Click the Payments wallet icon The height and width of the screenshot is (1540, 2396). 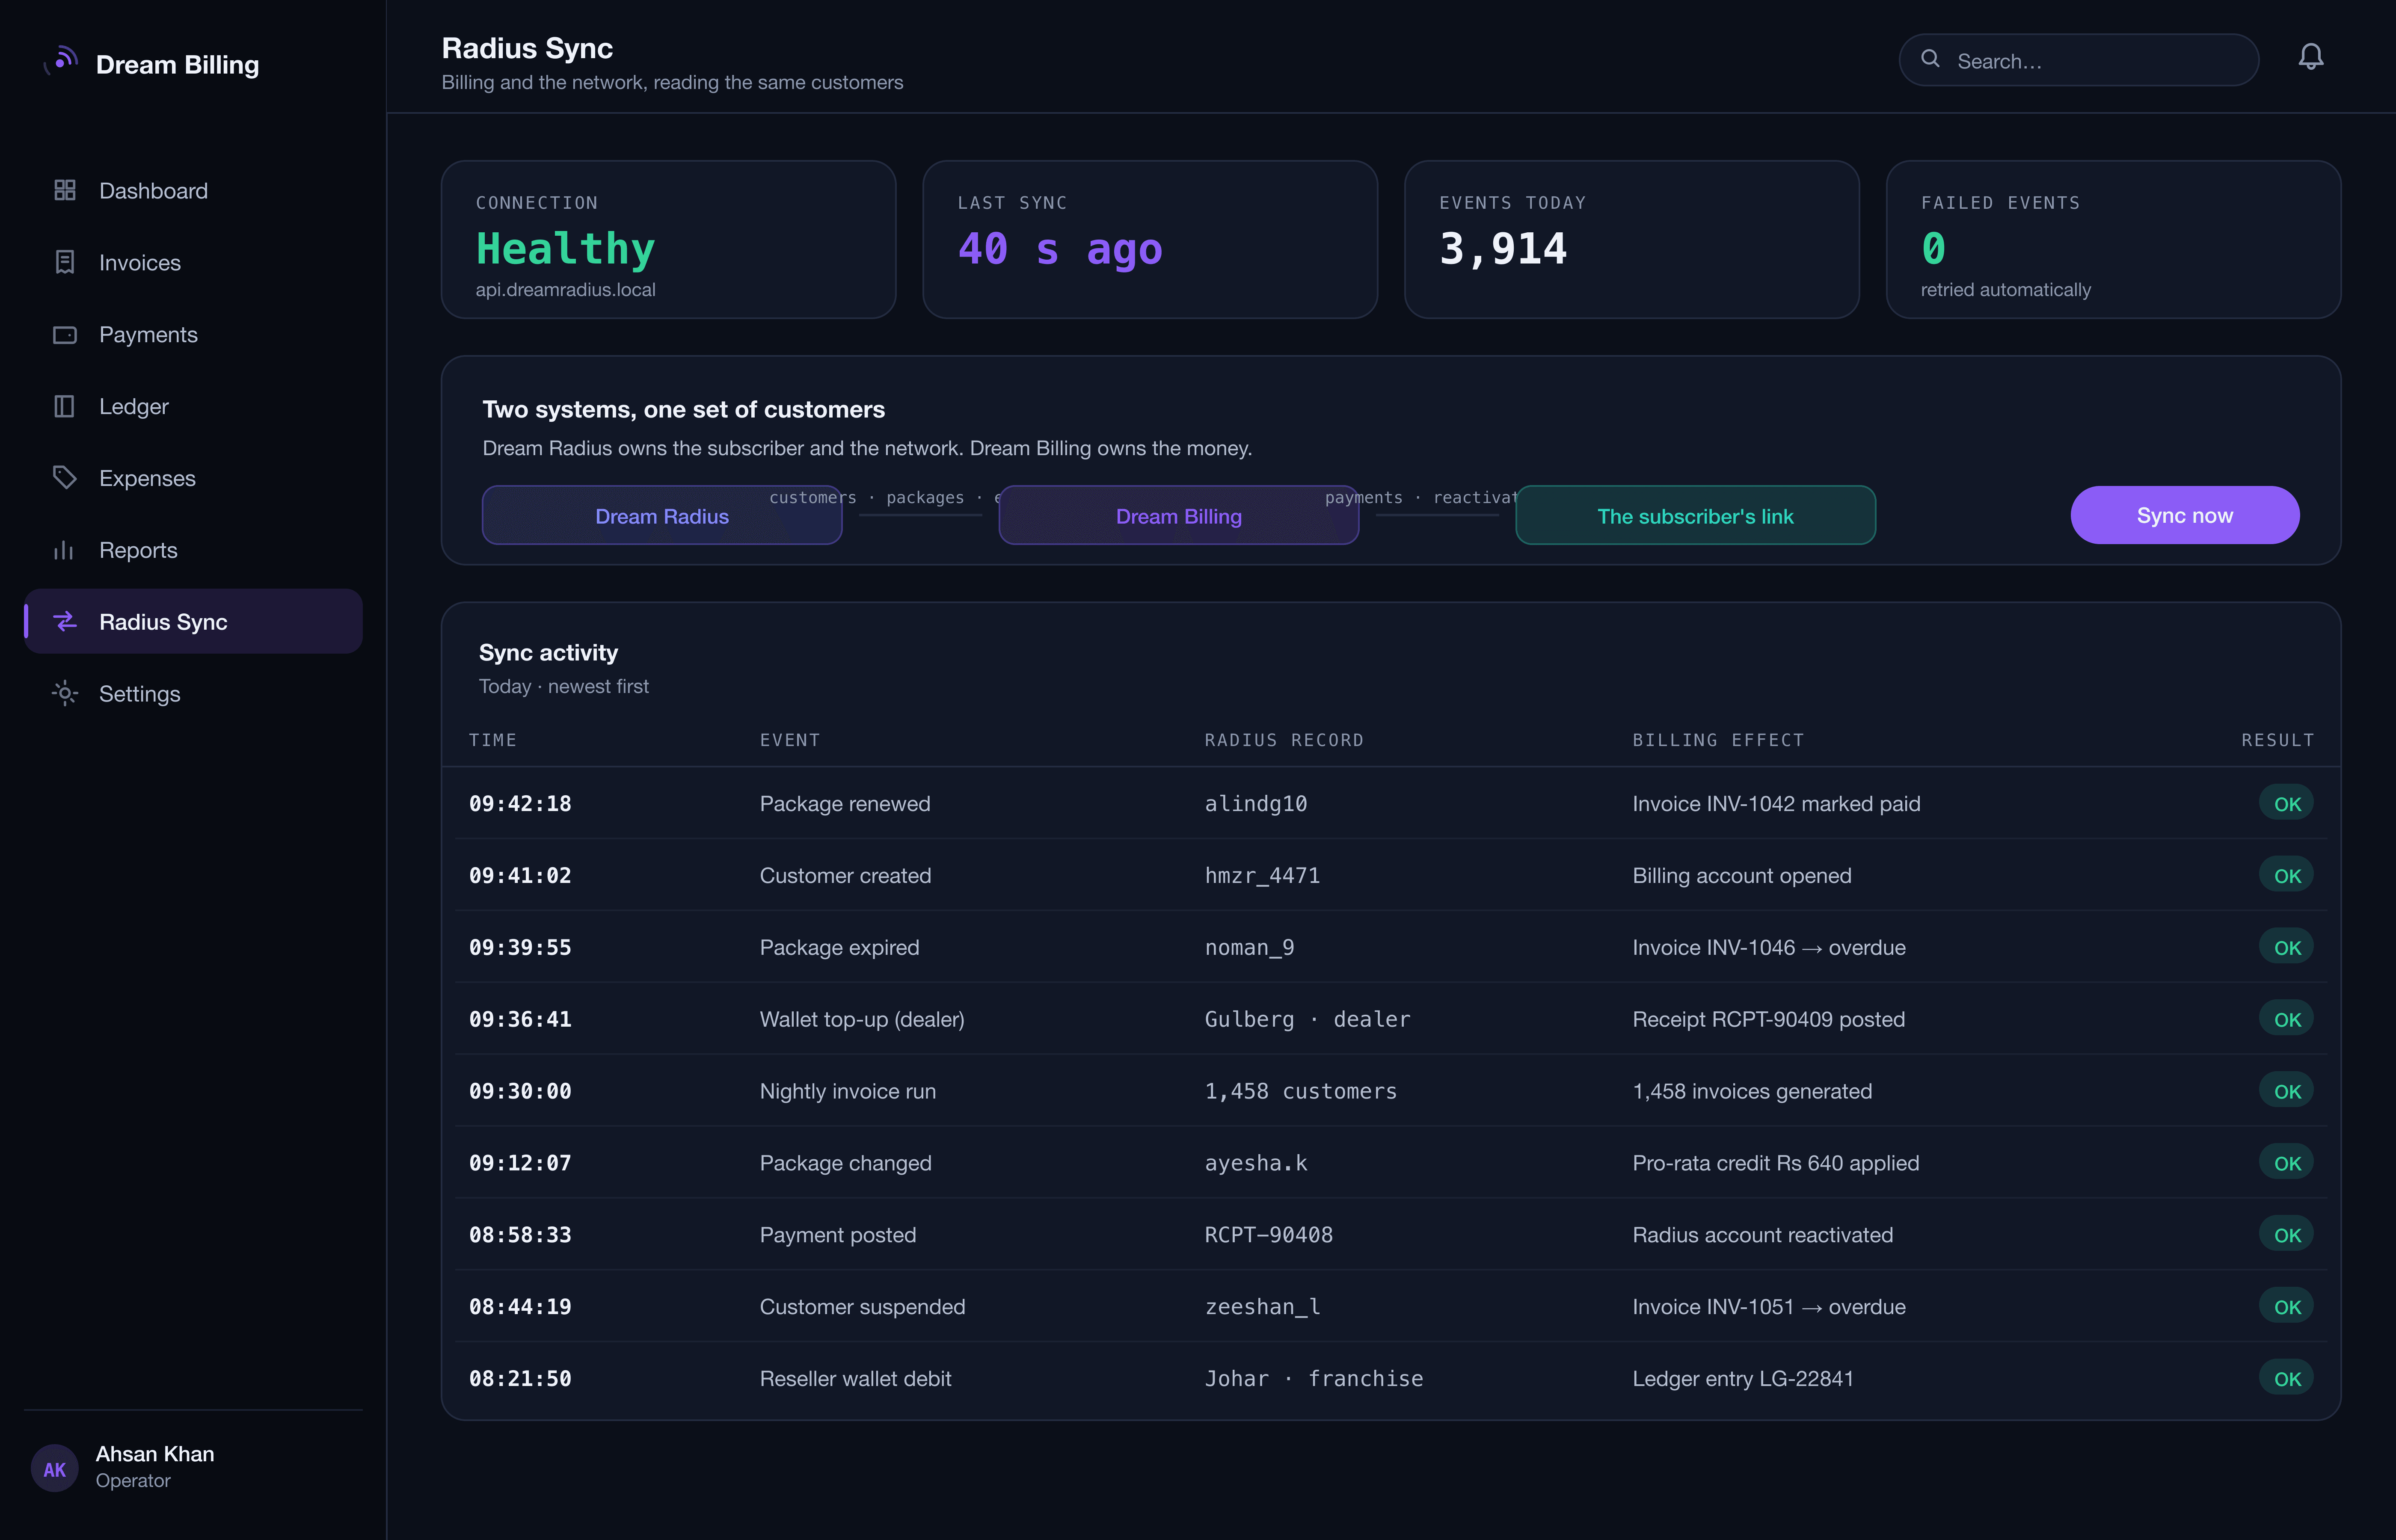coord(65,334)
